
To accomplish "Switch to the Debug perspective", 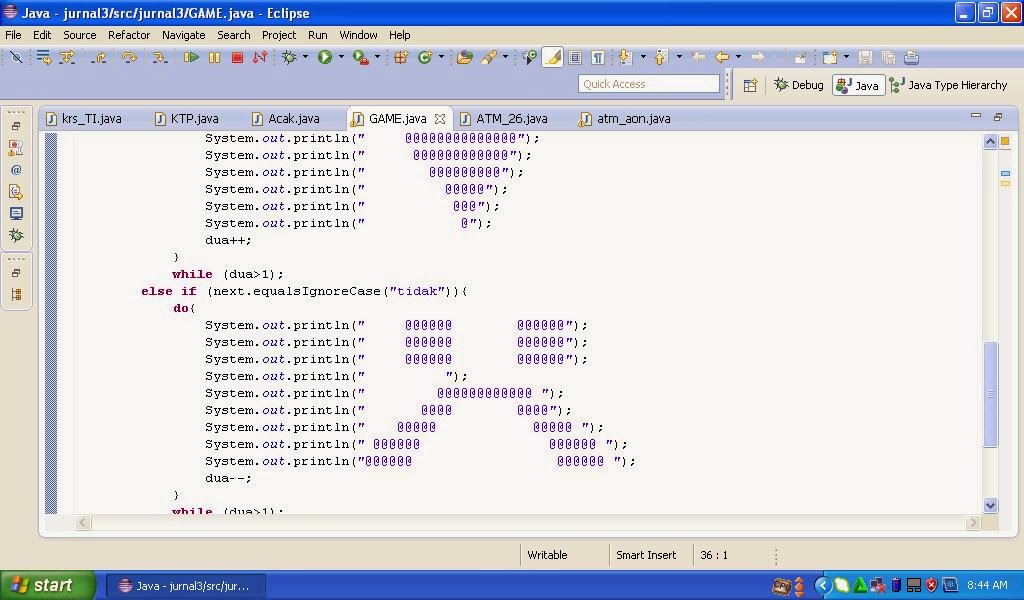I will [x=797, y=84].
